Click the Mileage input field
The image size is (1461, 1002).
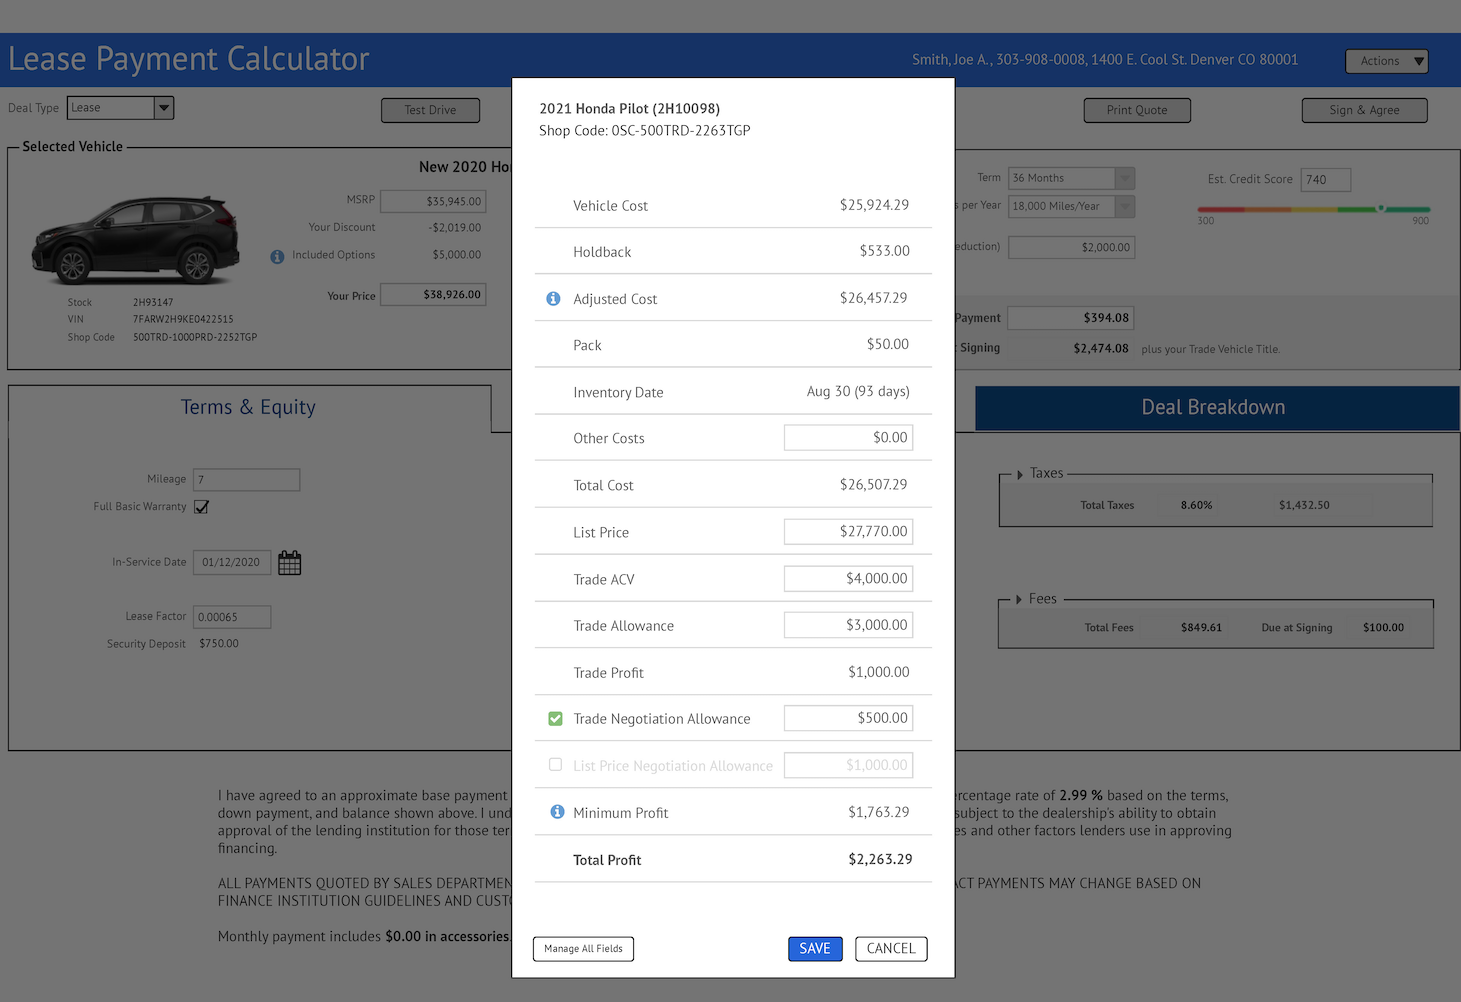point(246,480)
